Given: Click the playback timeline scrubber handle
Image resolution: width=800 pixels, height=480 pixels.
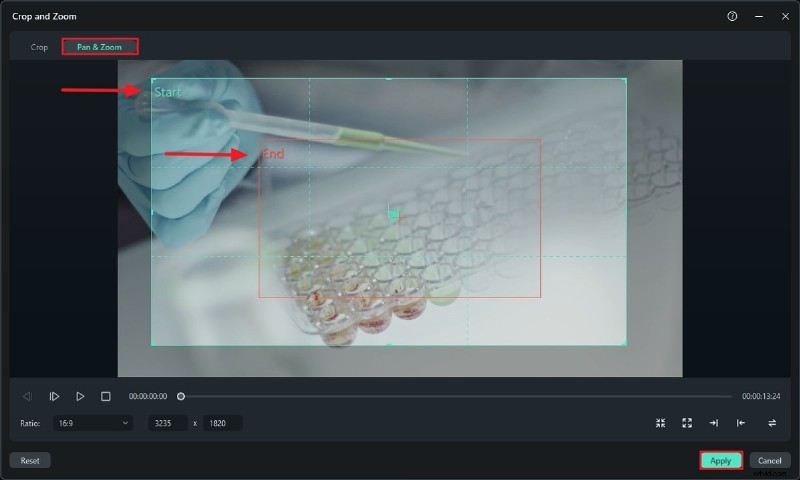Looking at the screenshot, I should click(181, 396).
